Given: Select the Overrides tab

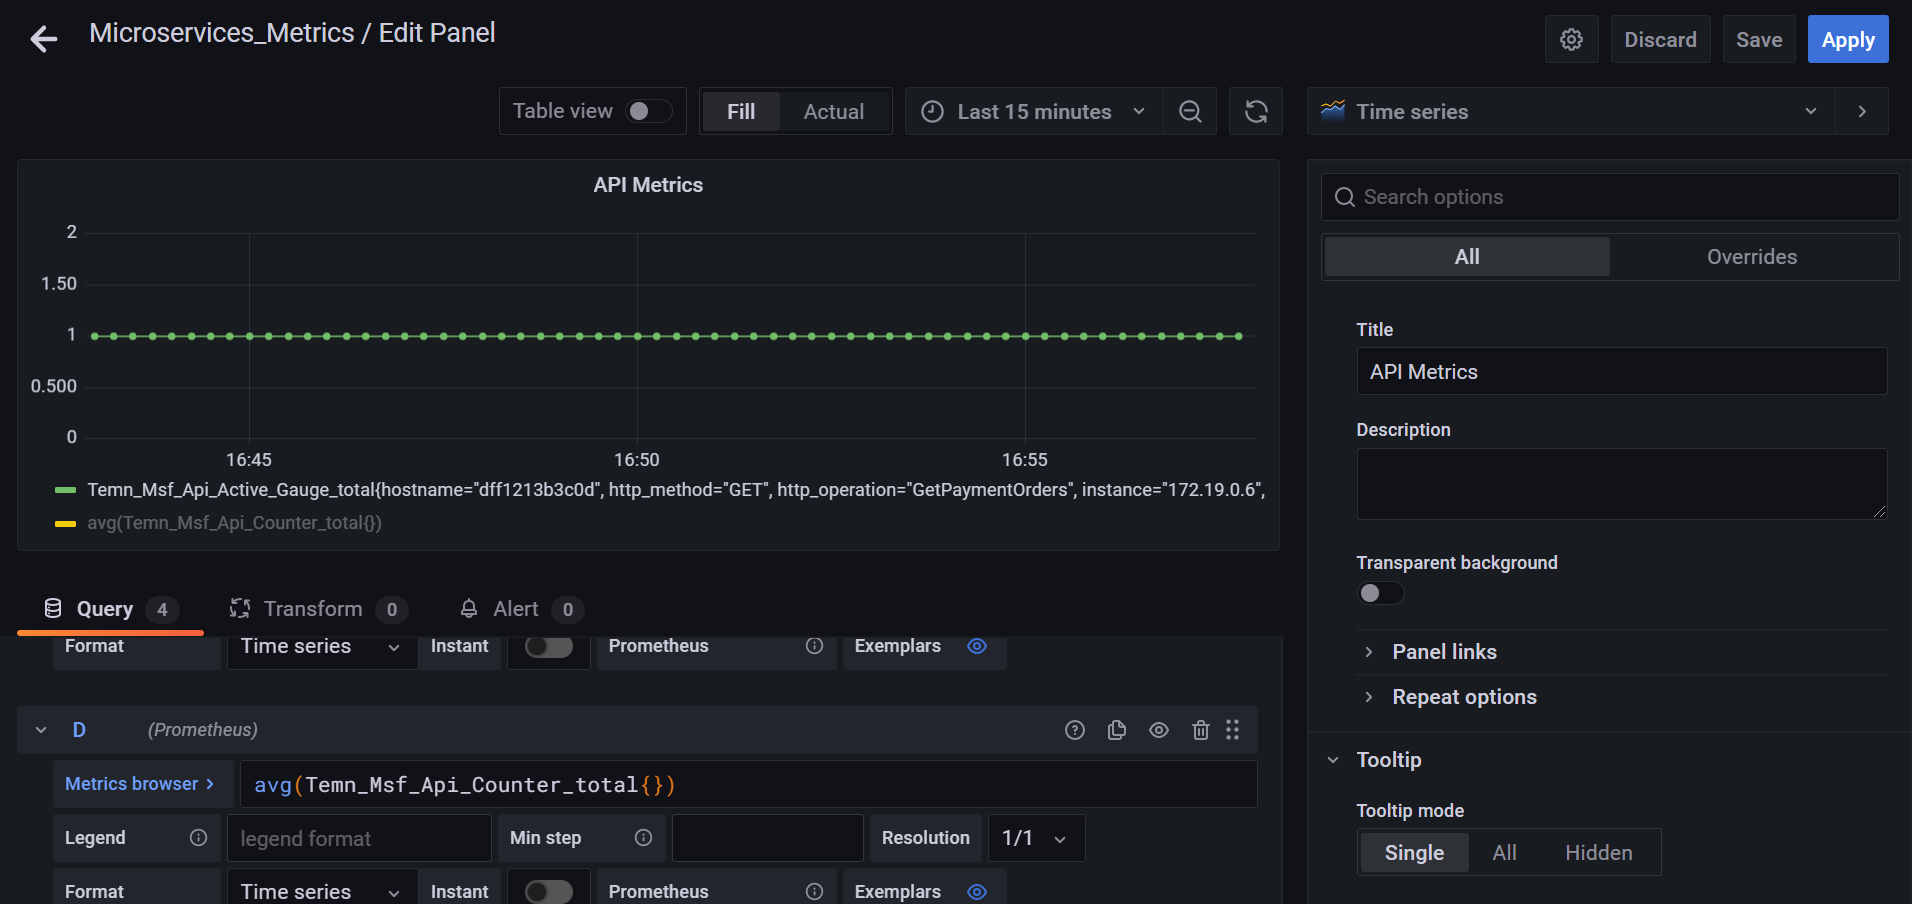Looking at the screenshot, I should pos(1751,257).
